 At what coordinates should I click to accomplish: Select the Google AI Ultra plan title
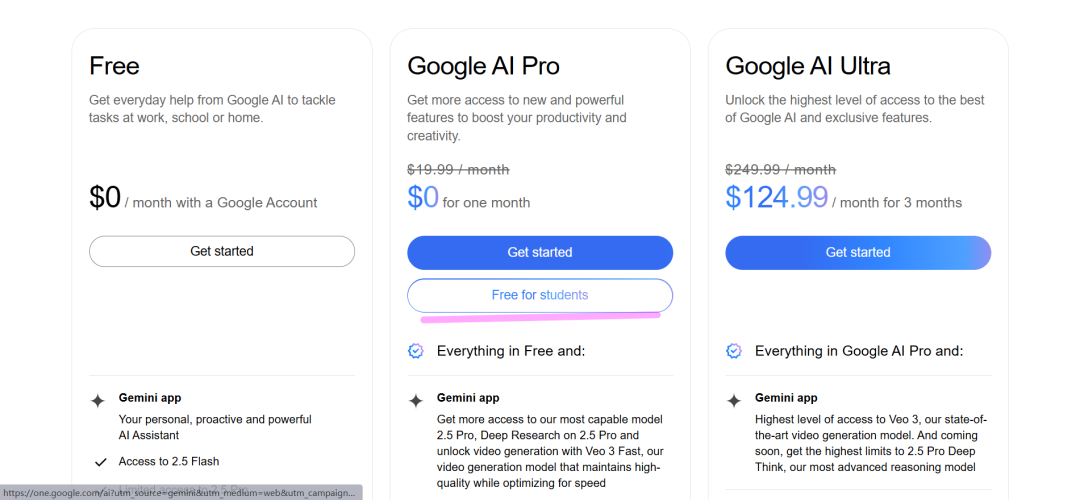(808, 66)
